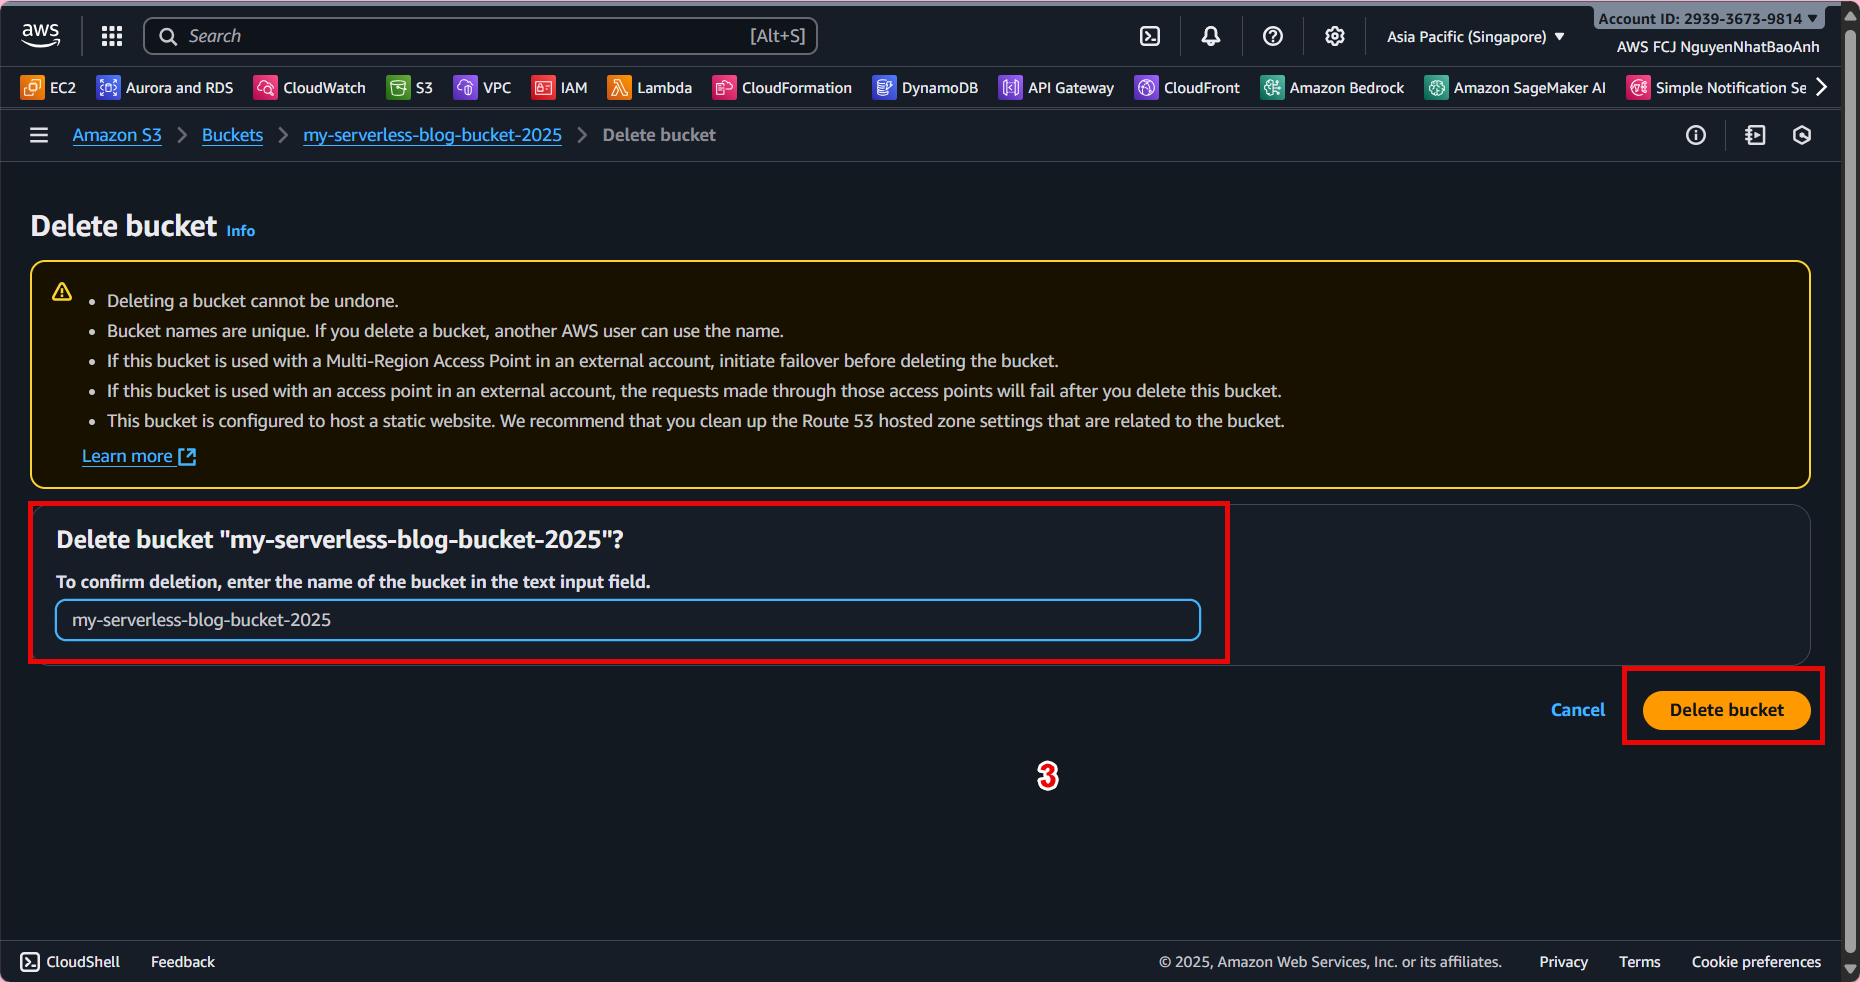The height and width of the screenshot is (982, 1860).
Task: Click the CloudShell icon in footer
Action: 30,962
